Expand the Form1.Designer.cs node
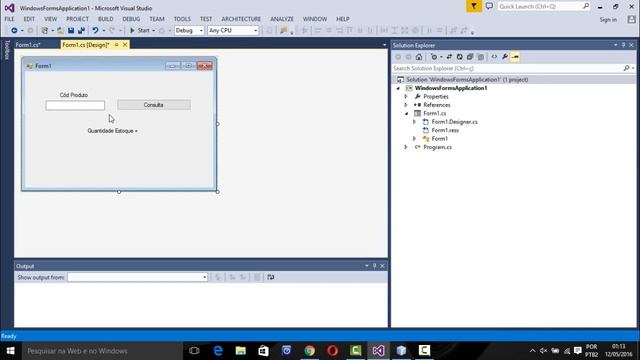The height and width of the screenshot is (360, 640). pyautogui.click(x=414, y=122)
